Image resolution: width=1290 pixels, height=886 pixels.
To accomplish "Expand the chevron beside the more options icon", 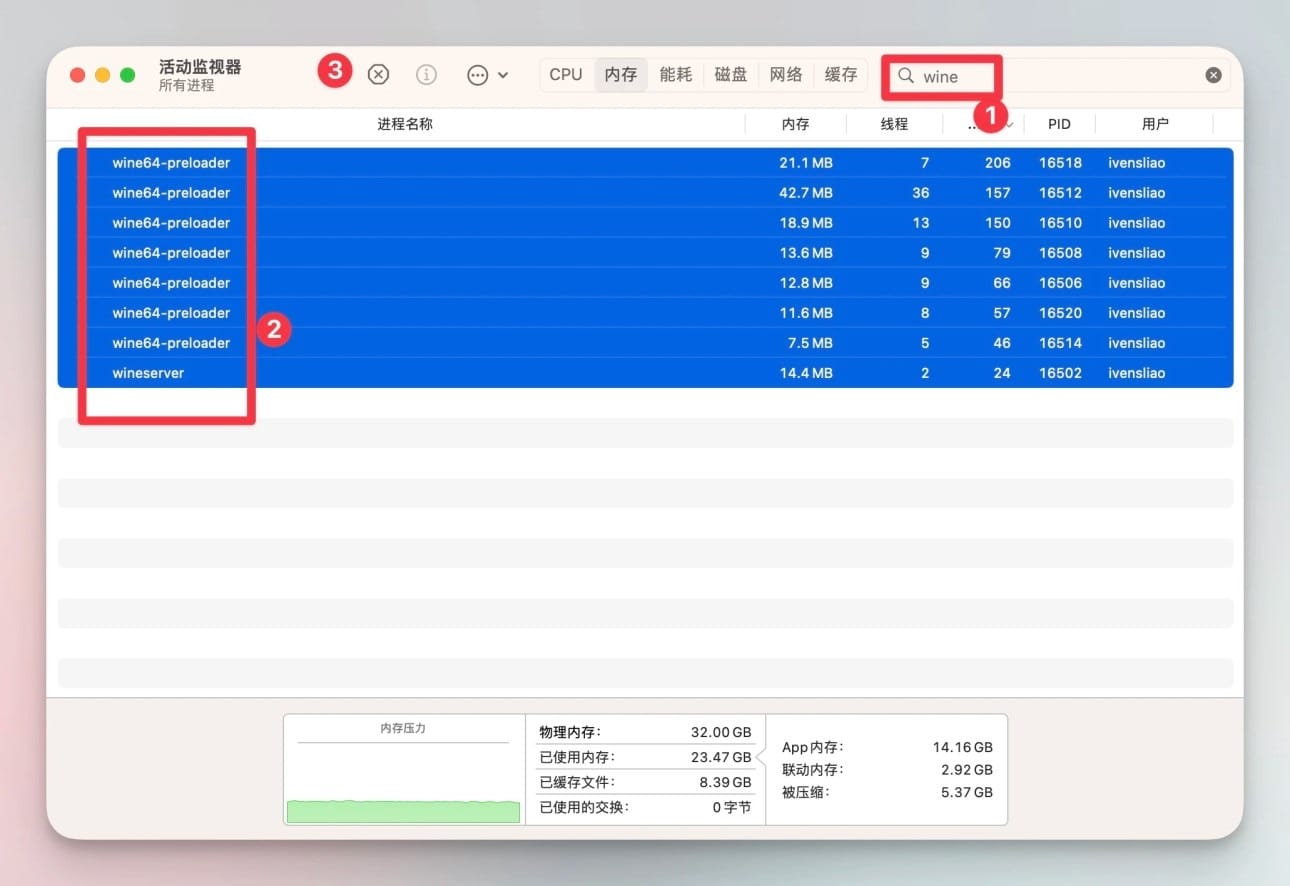I will (x=502, y=74).
